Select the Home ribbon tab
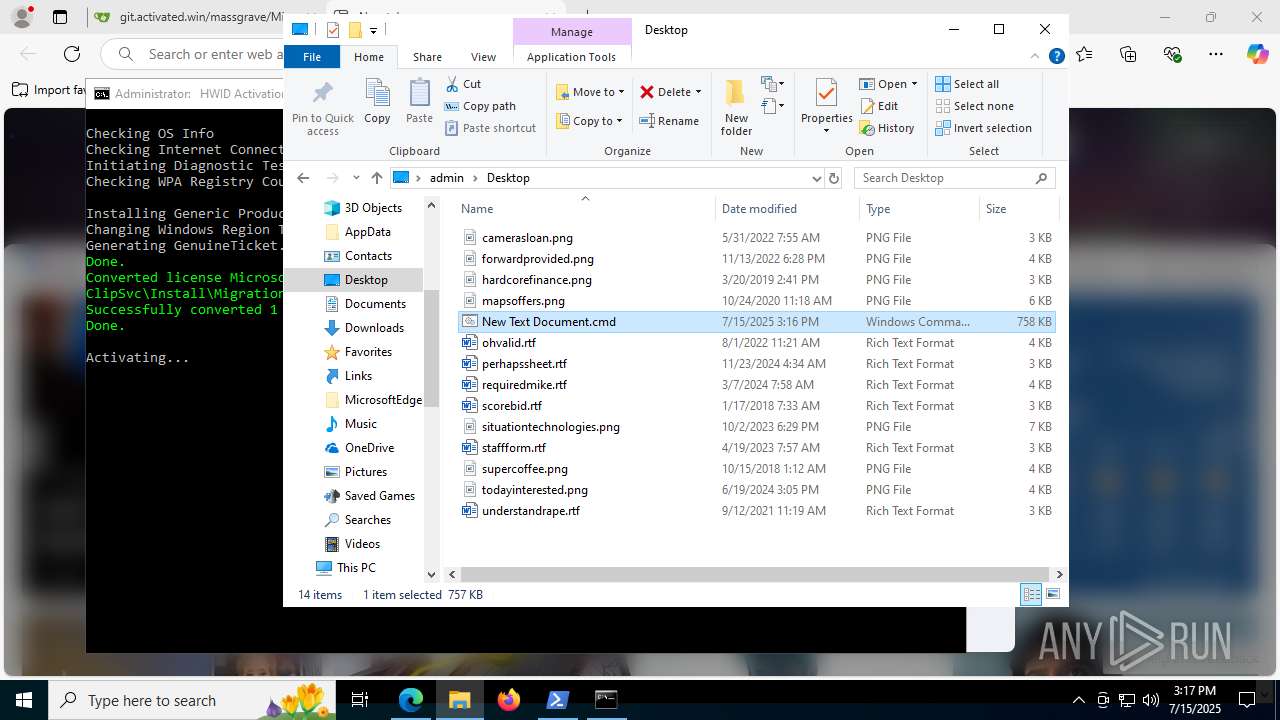1280x720 pixels. [x=369, y=57]
